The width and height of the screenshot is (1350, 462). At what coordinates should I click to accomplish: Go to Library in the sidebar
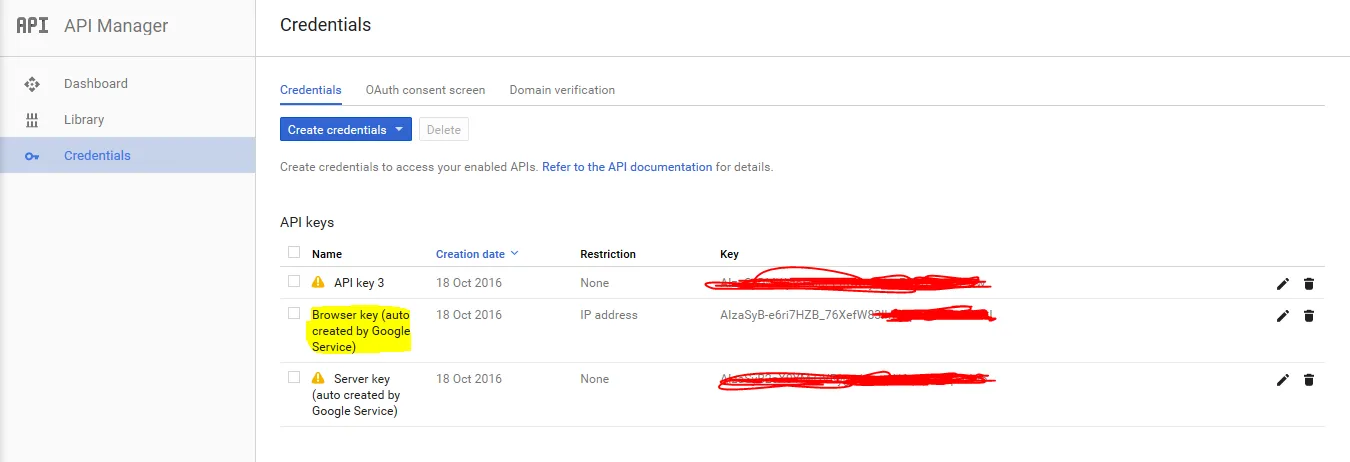coord(84,120)
